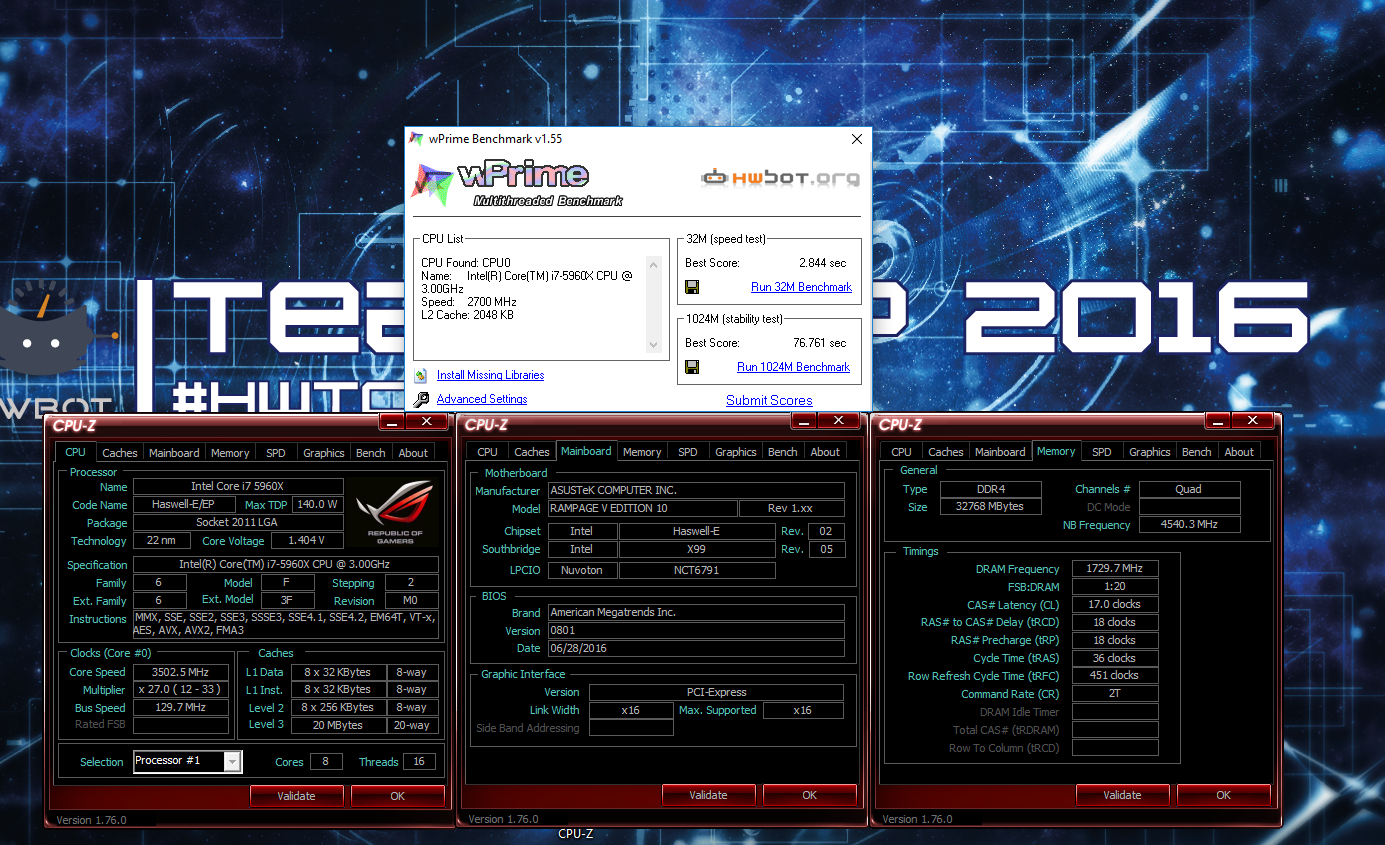Screen dimensions: 1385x845
Task: Click the LPCIO value NCT6791
Action: click(x=697, y=571)
